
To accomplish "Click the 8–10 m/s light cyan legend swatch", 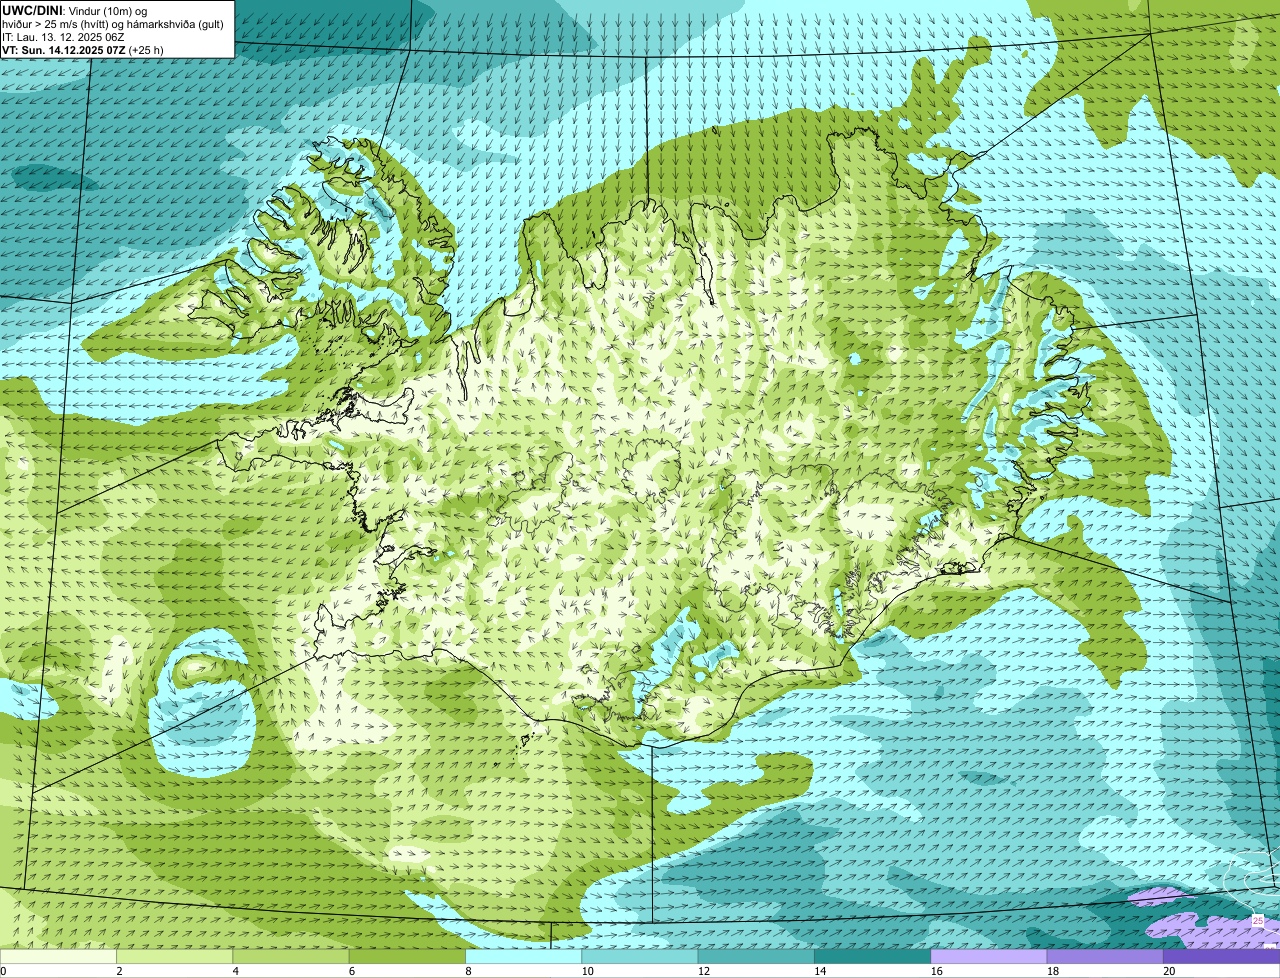I will [x=523, y=956].
